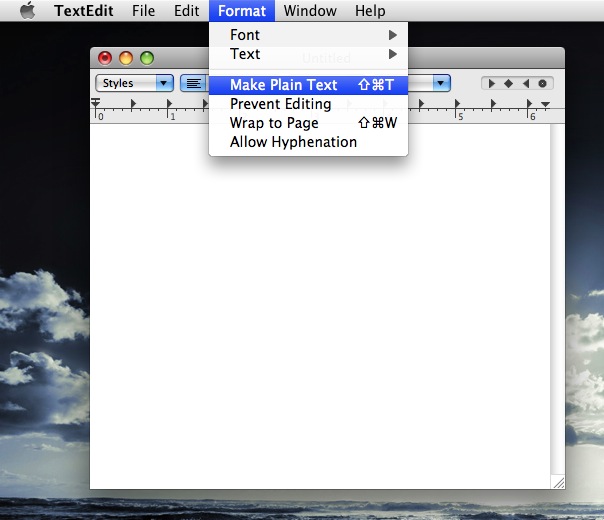Image resolution: width=604 pixels, height=520 pixels.
Task: Choose Make Plain Text
Action: (309, 85)
